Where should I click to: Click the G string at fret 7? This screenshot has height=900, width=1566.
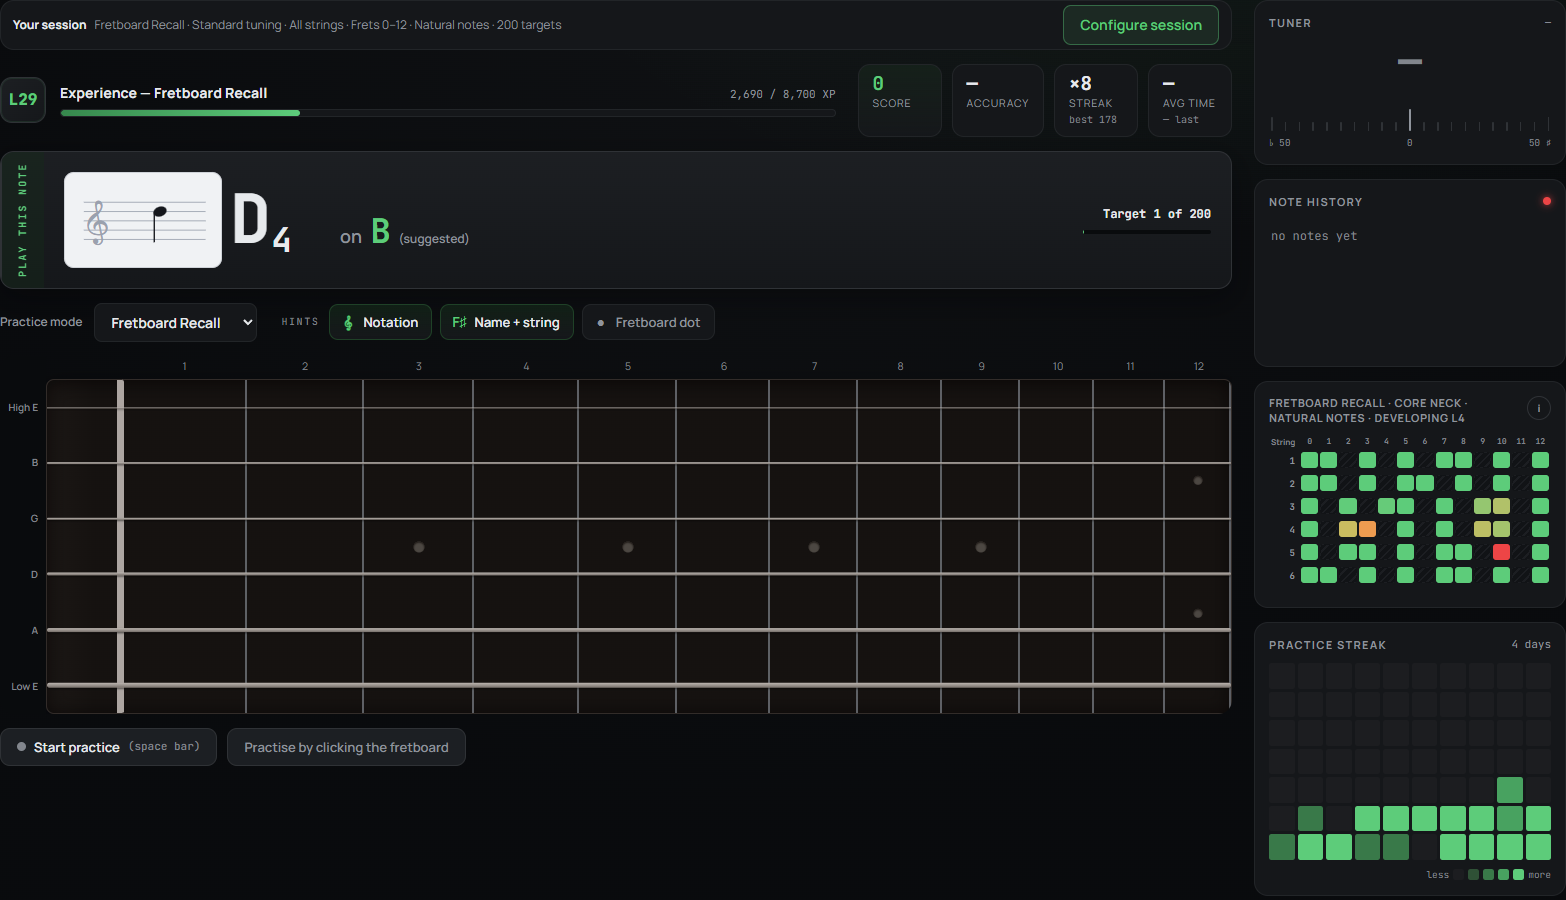[813, 518]
